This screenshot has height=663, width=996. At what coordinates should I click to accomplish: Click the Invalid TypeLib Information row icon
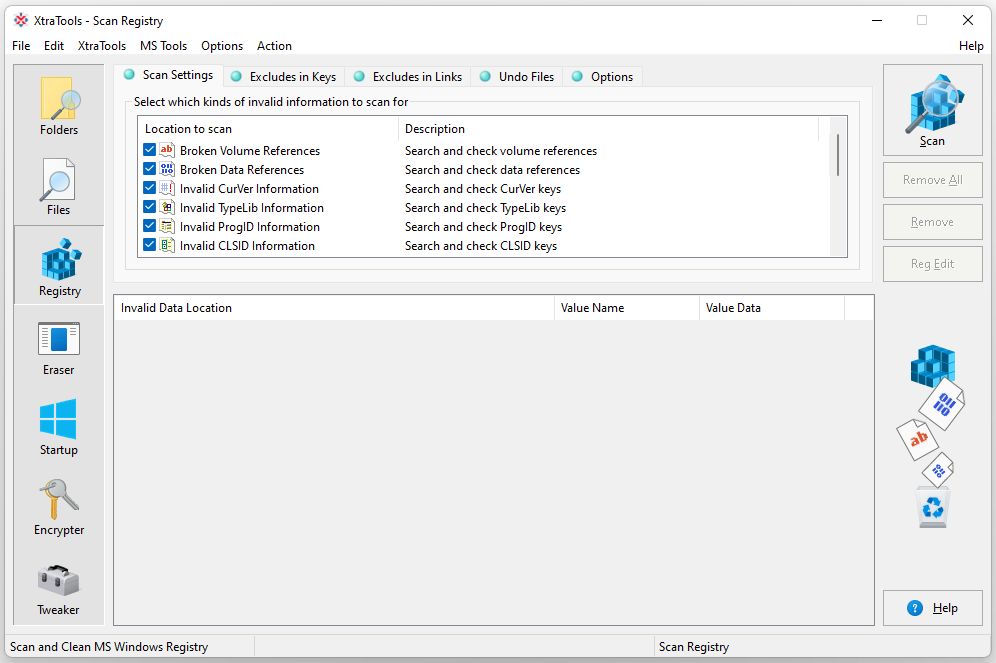[x=166, y=207]
